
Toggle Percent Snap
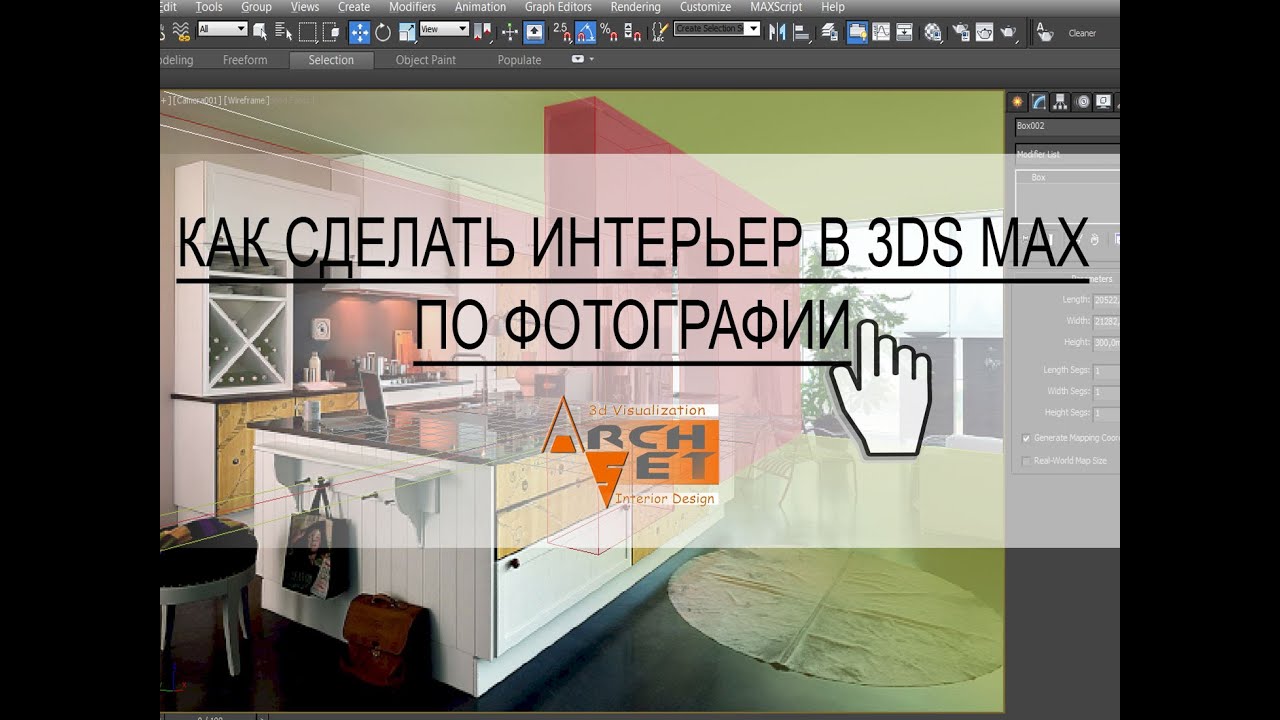pos(609,32)
